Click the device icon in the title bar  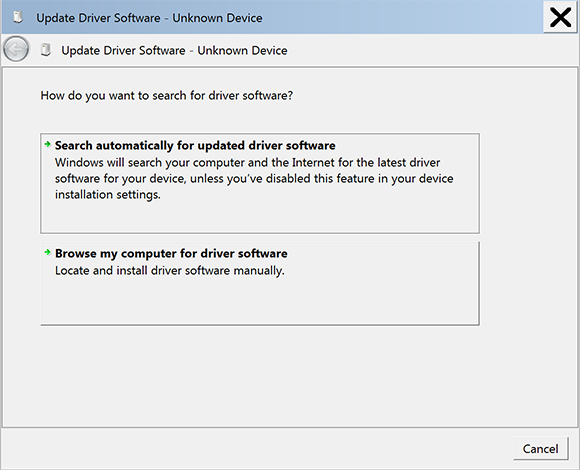pyautogui.click(x=17, y=17)
